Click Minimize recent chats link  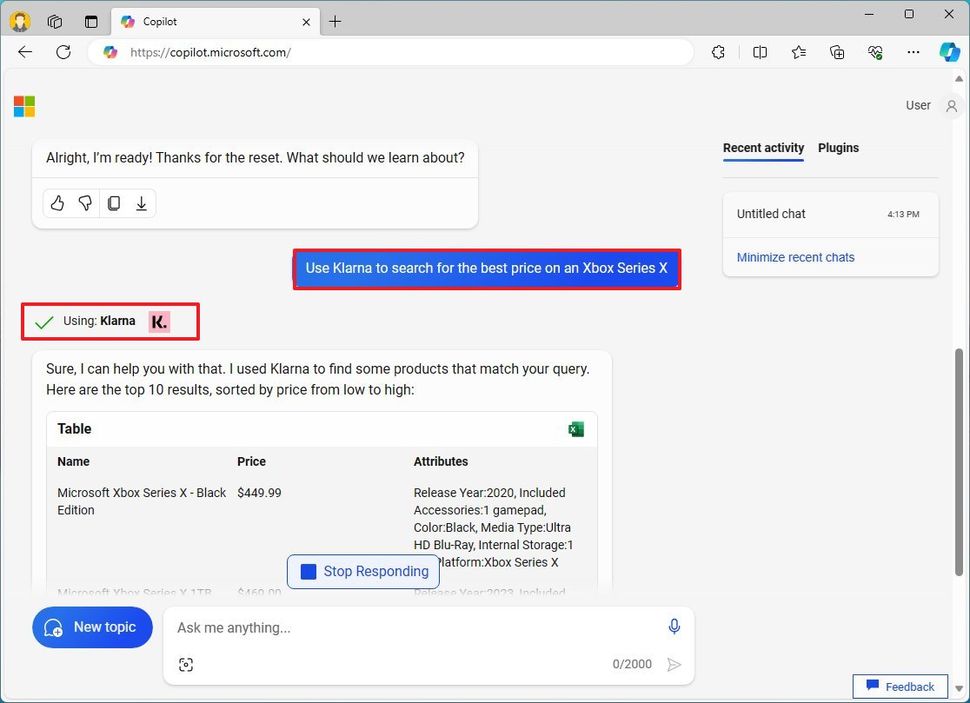[795, 257]
